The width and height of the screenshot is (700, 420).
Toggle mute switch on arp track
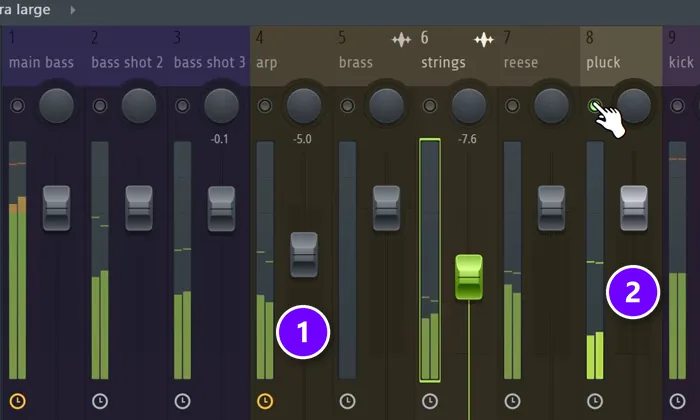pos(265,106)
